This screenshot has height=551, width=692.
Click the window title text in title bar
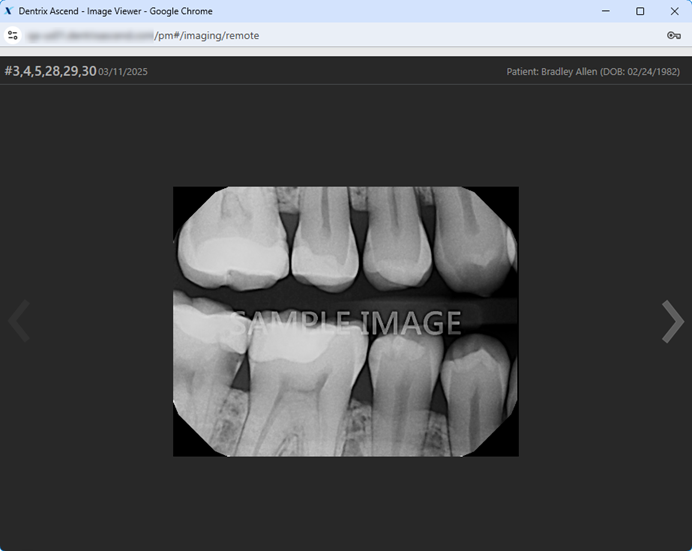[x=115, y=11]
